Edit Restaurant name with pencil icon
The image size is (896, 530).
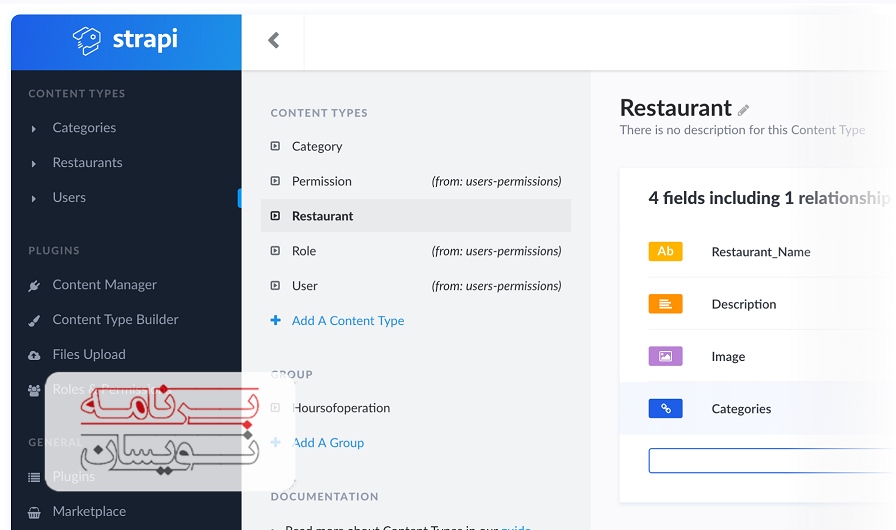743,110
